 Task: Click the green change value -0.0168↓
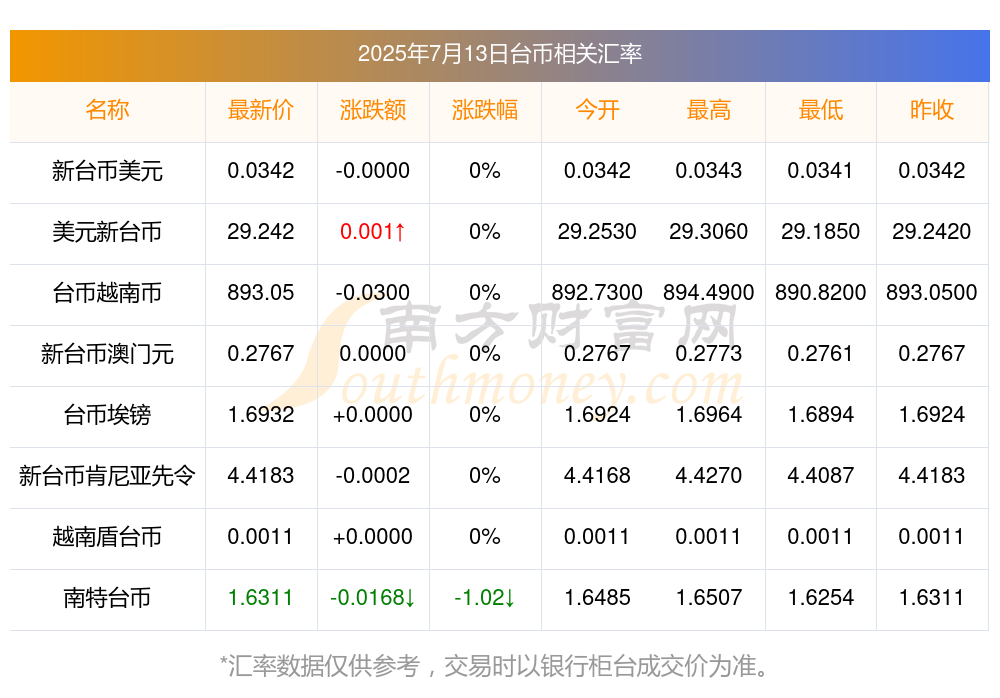click(372, 598)
